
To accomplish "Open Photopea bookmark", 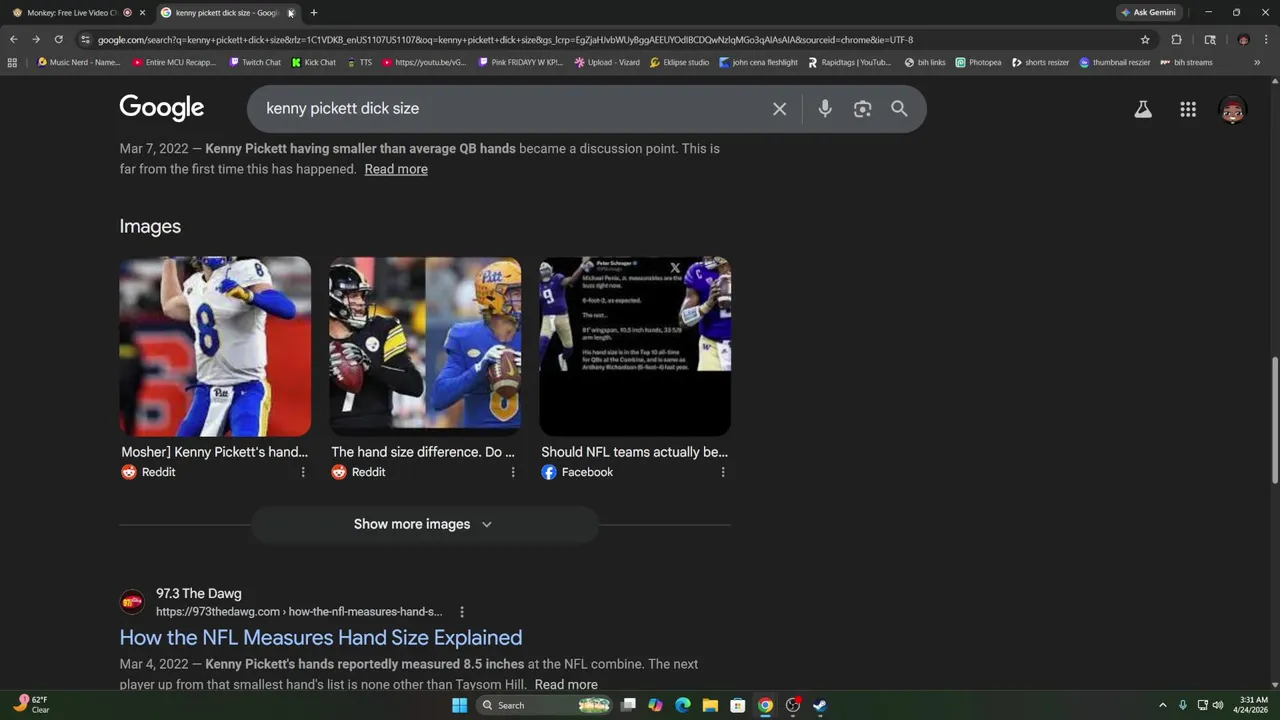I will (978, 62).
